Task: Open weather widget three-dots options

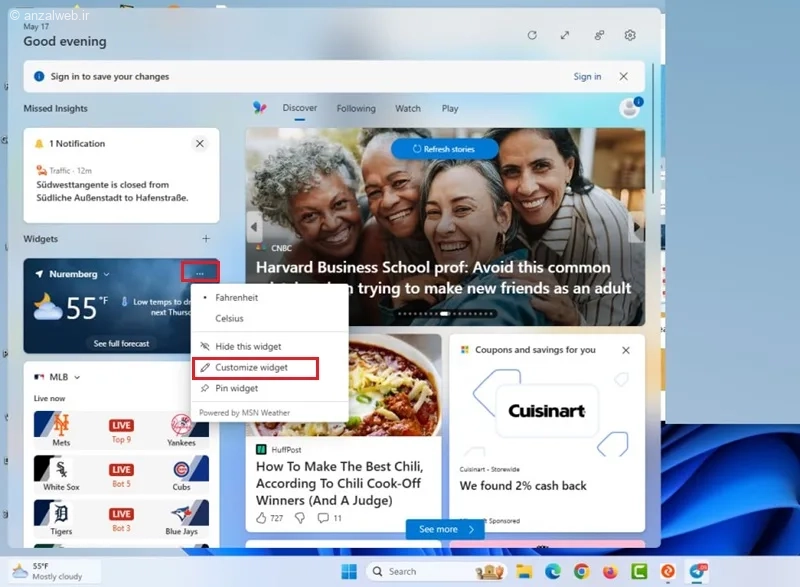Action: pyautogui.click(x=200, y=273)
